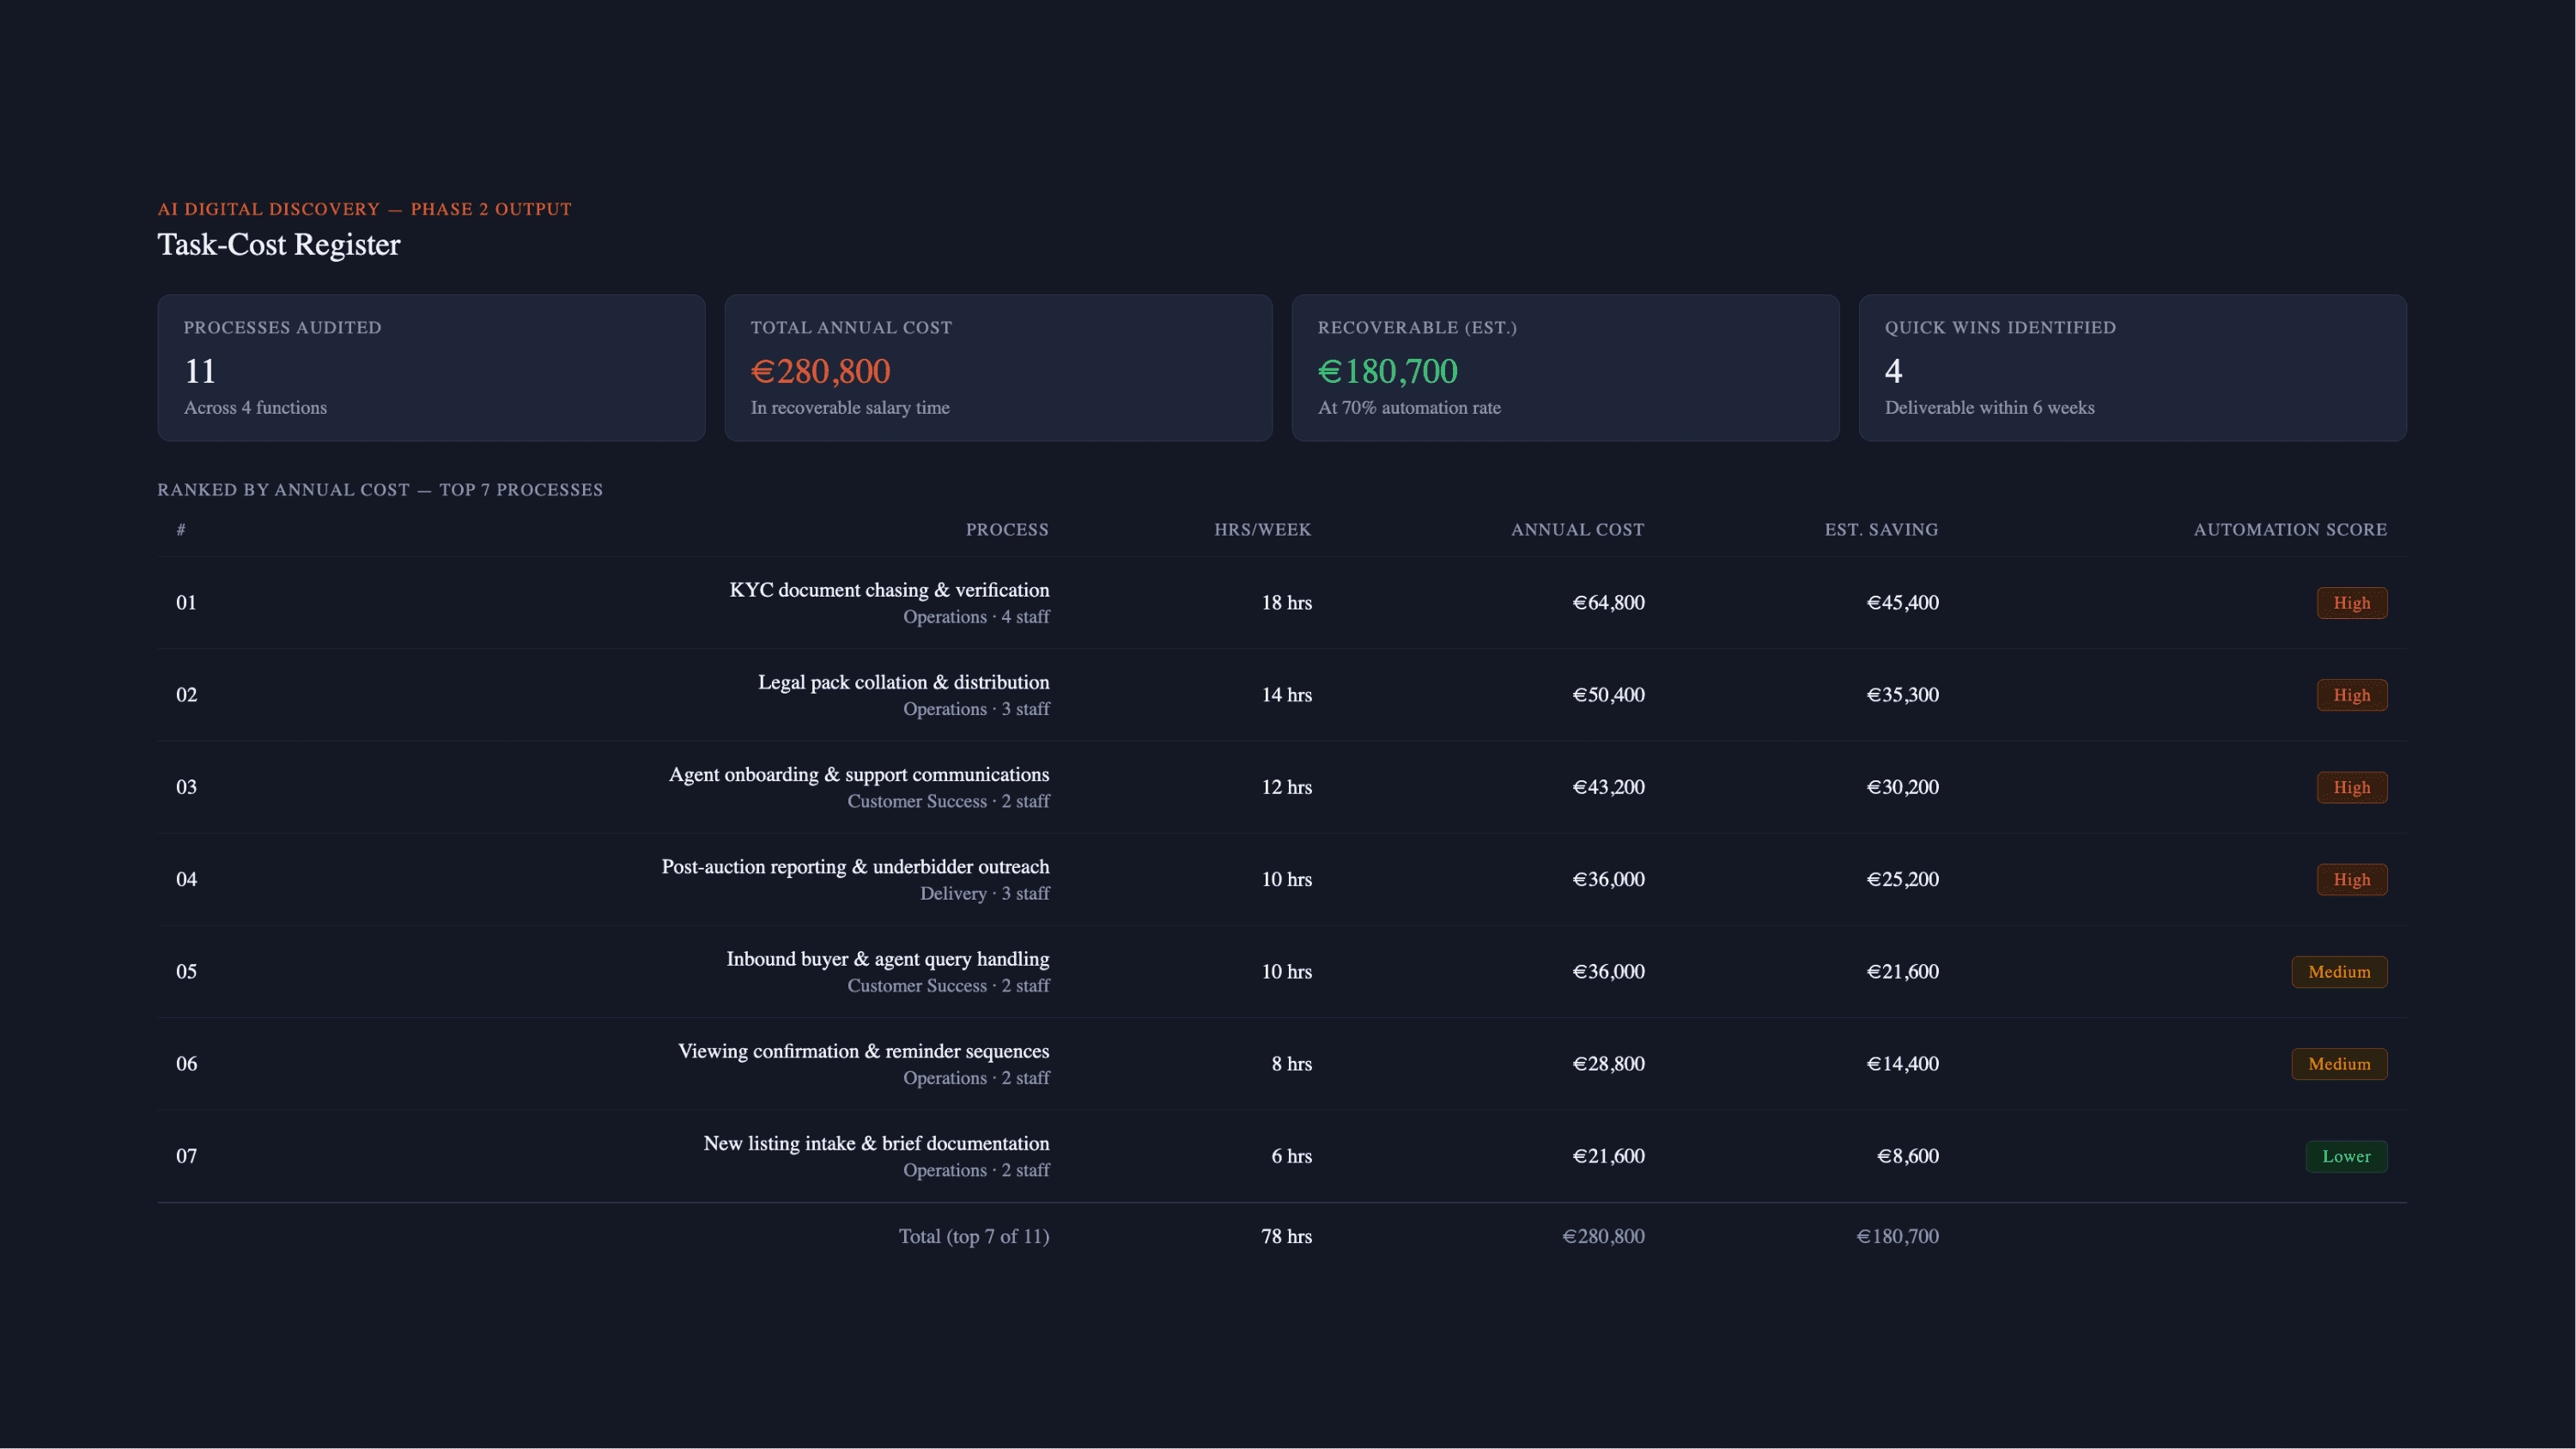Click the High badge on Agent onboarding row
The image size is (2576, 1449).
click(2351, 786)
